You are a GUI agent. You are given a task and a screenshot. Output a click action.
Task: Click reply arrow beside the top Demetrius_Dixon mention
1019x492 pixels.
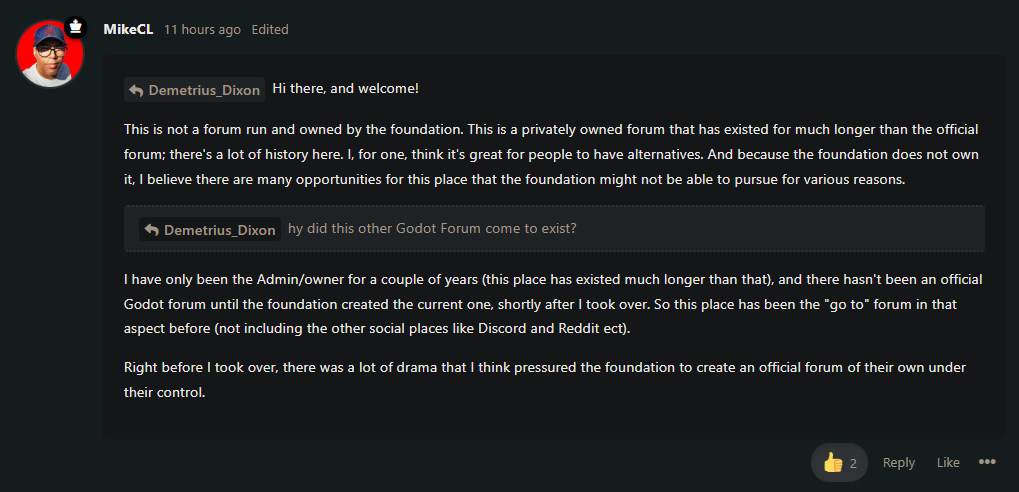(x=136, y=90)
